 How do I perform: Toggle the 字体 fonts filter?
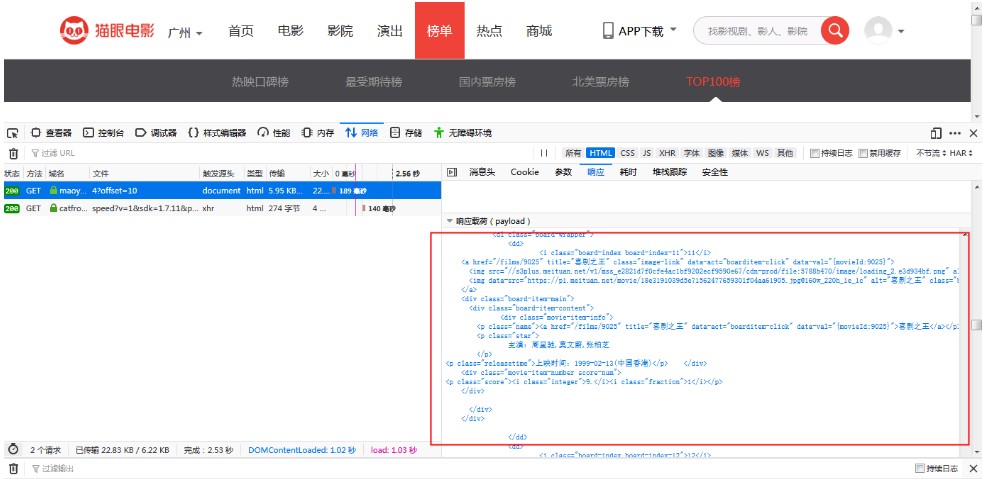coord(691,153)
